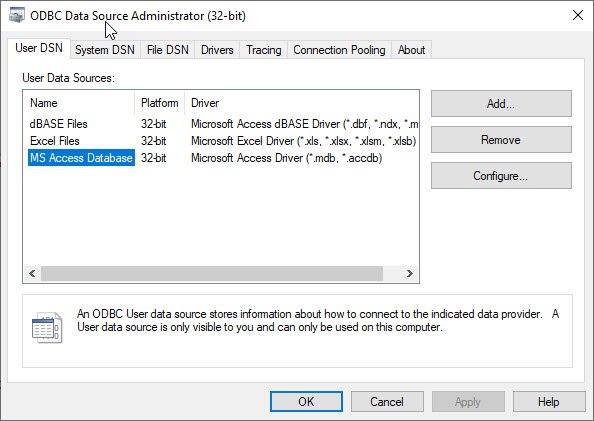The width and height of the screenshot is (594, 421).
Task: Close the ODBC Administrator window
Action: pyautogui.click(x=578, y=16)
